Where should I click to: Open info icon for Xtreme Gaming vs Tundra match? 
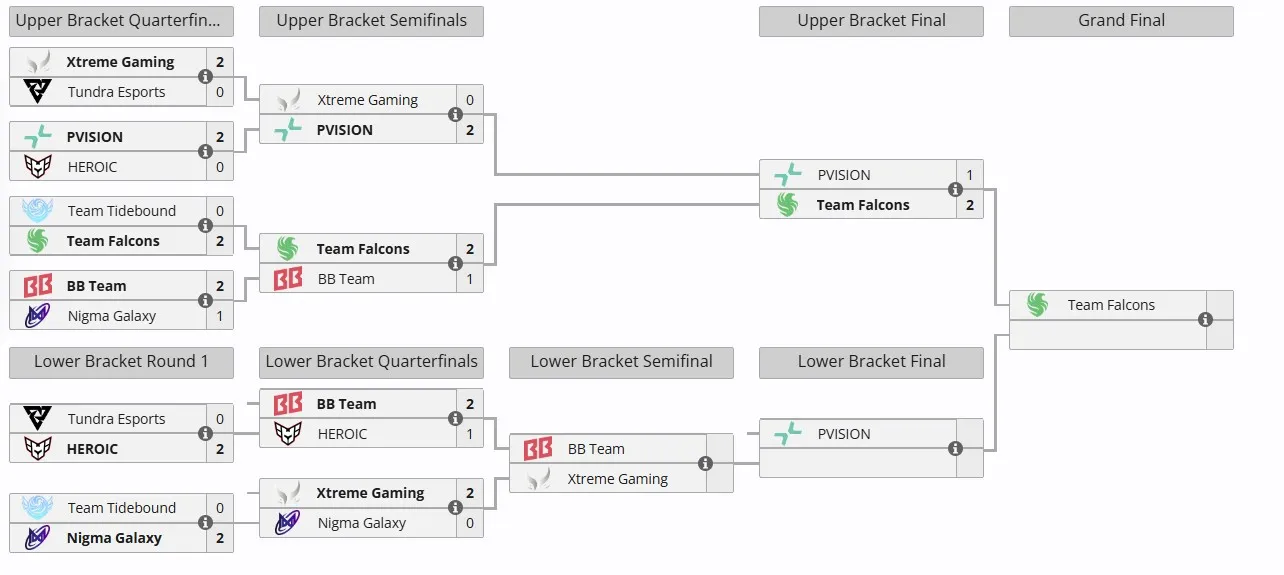[205, 77]
